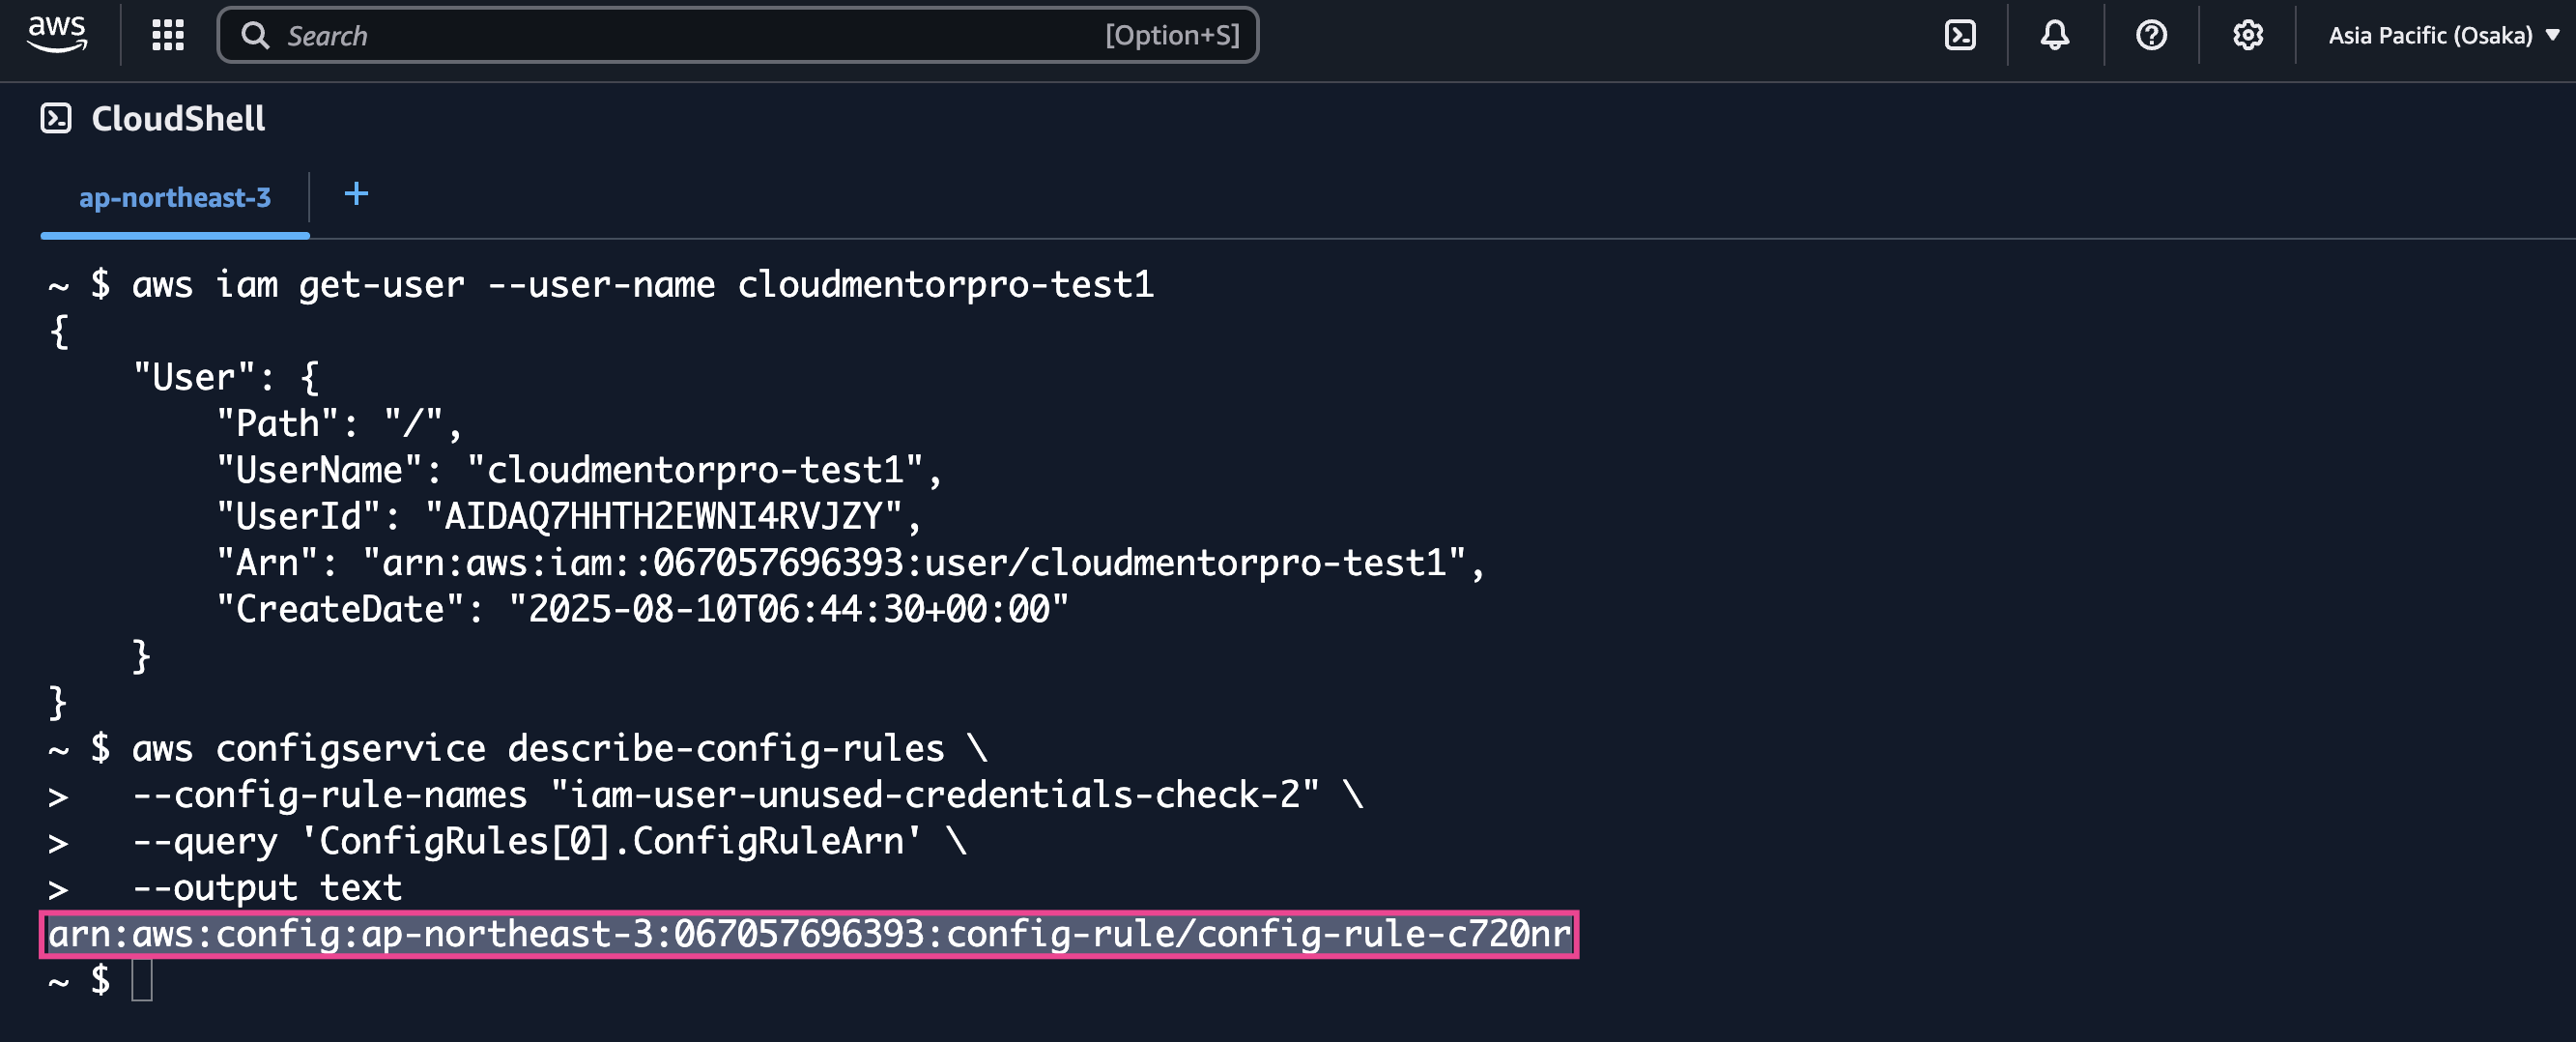2576x1042 pixels.
Task: Click the magnifier icon in search bar
Action: (256, 36)
